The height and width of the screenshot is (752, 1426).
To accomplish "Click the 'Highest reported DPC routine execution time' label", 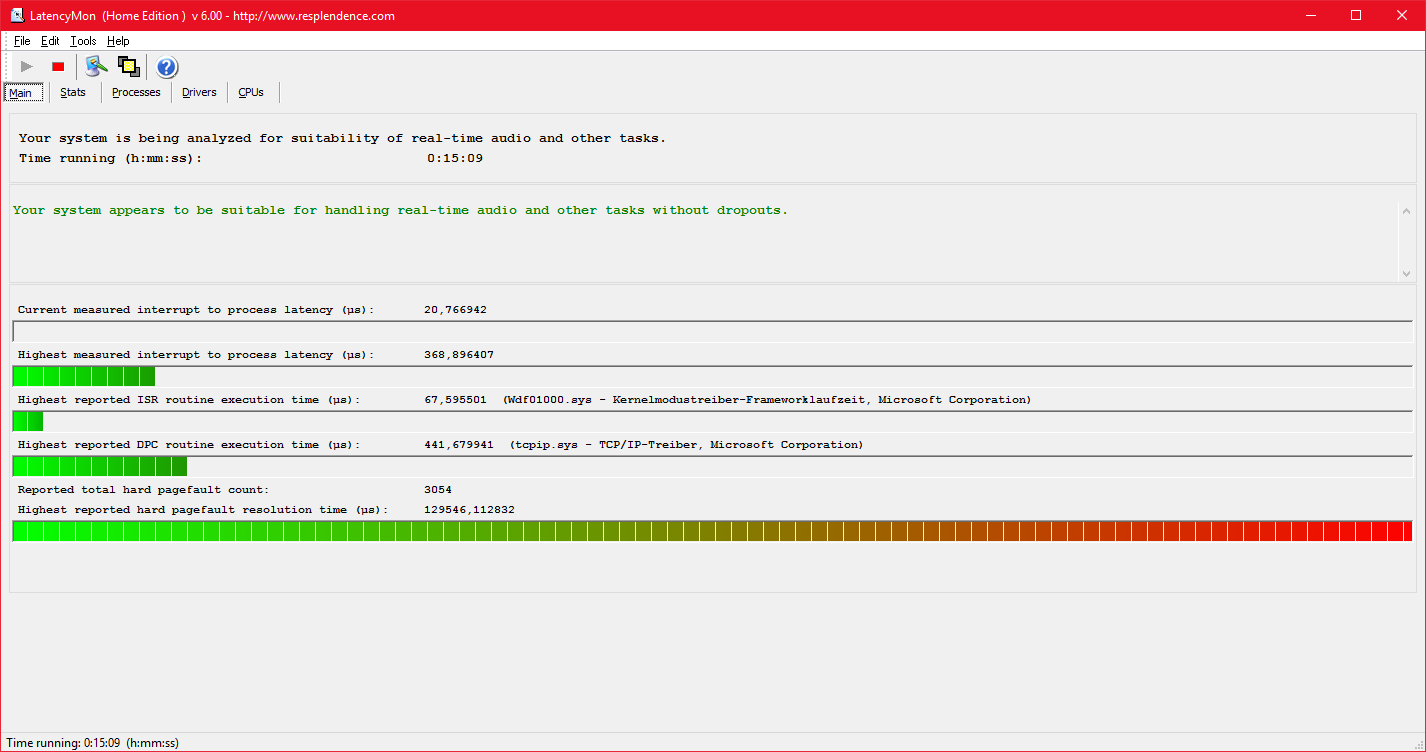I will pyautogui.click(x=189, y=445).
